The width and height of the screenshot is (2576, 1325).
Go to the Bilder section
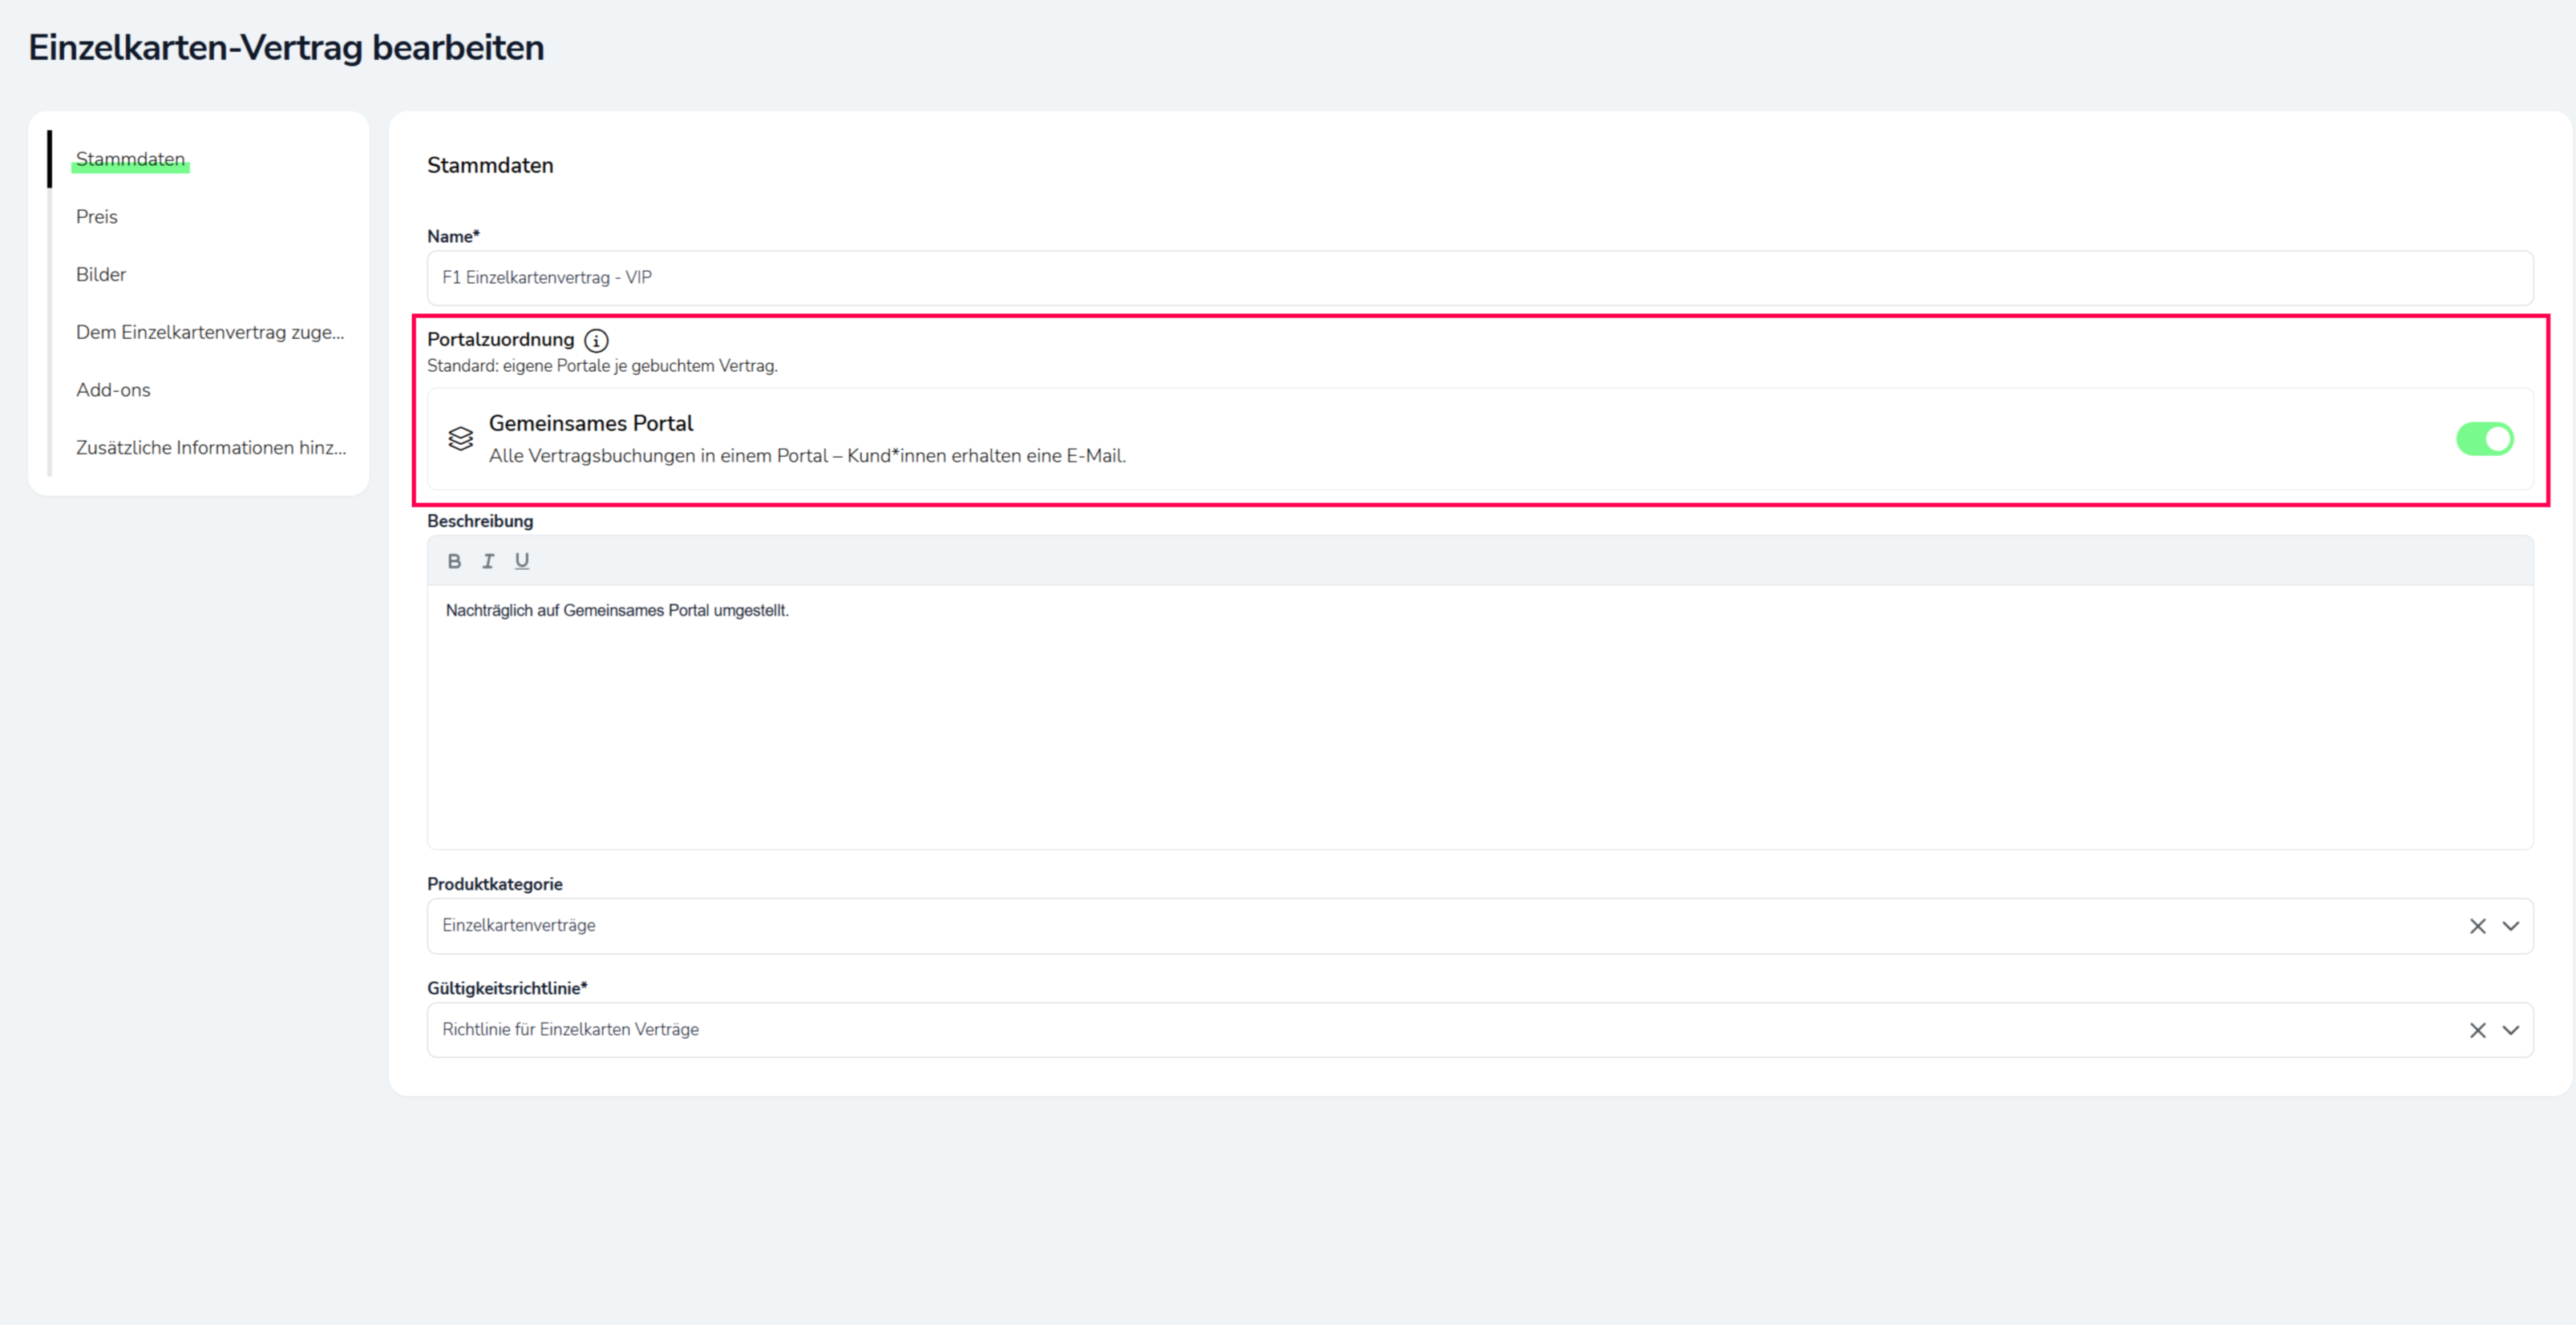[x=101, y=275]
